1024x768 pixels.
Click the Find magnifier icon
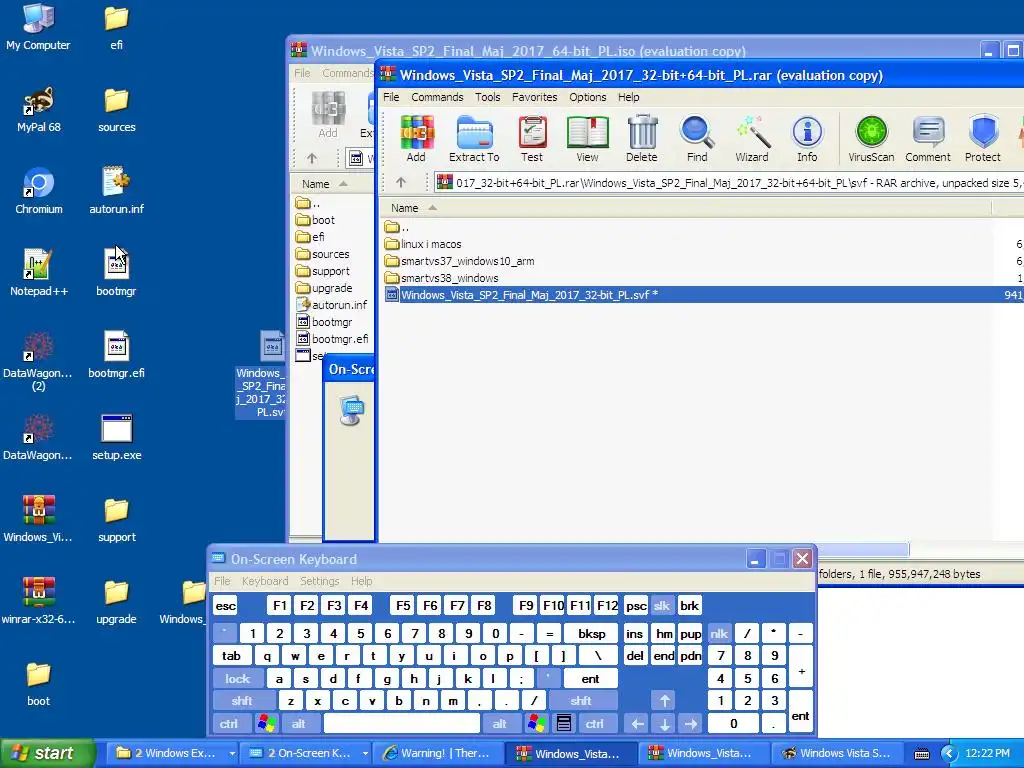click(697, 138)
